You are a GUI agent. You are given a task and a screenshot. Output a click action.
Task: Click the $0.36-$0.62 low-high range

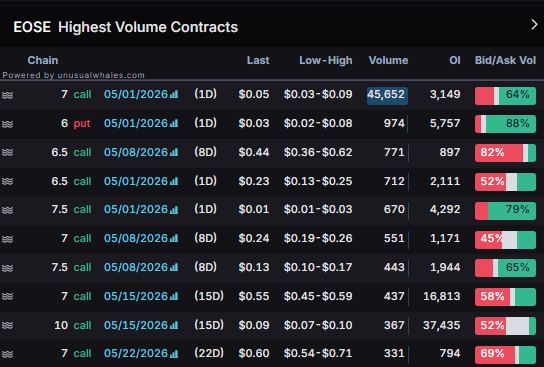[x=318, y=152]
